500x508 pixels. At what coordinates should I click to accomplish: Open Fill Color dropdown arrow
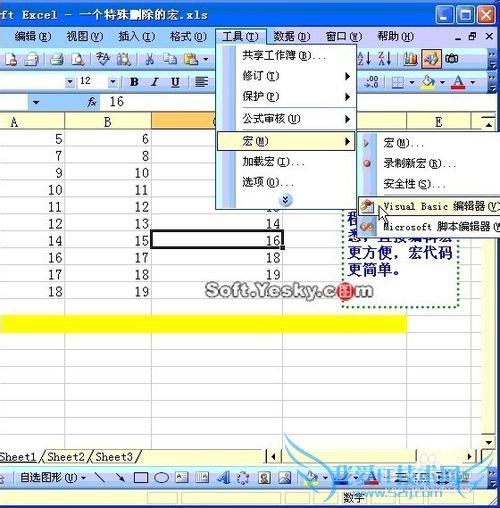(x=442, y=82)
